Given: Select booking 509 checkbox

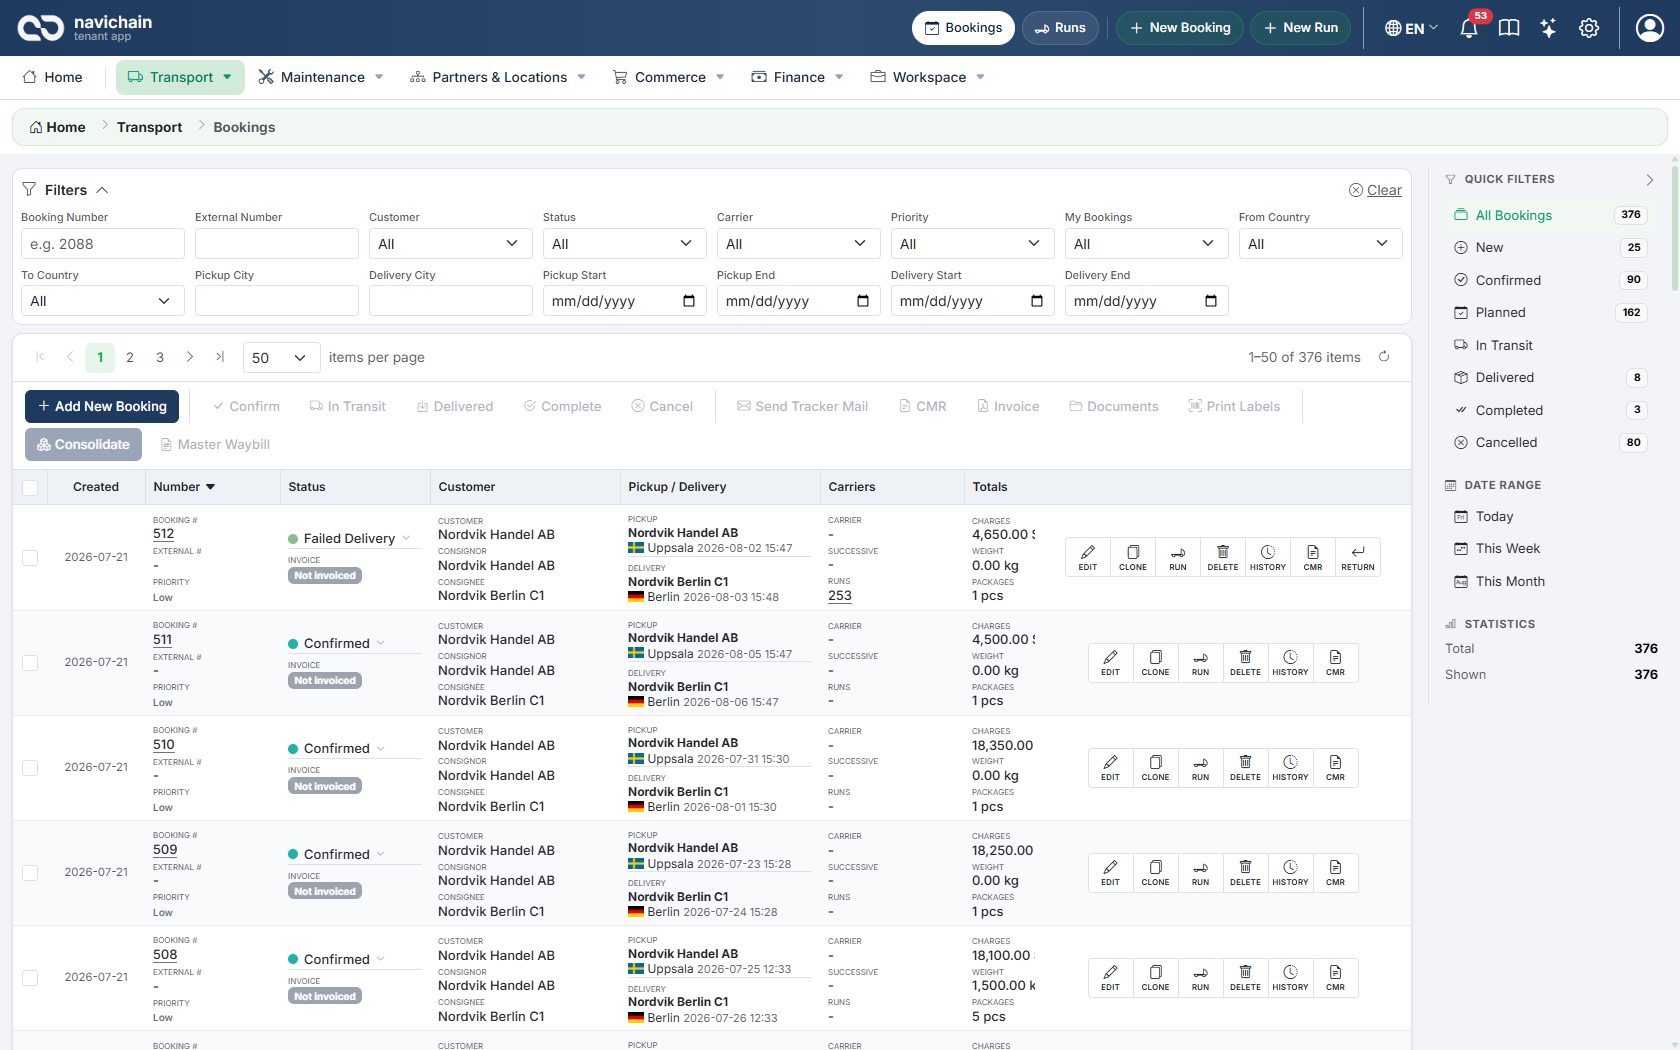Looking at the screenshot, I should pos(30,873).
